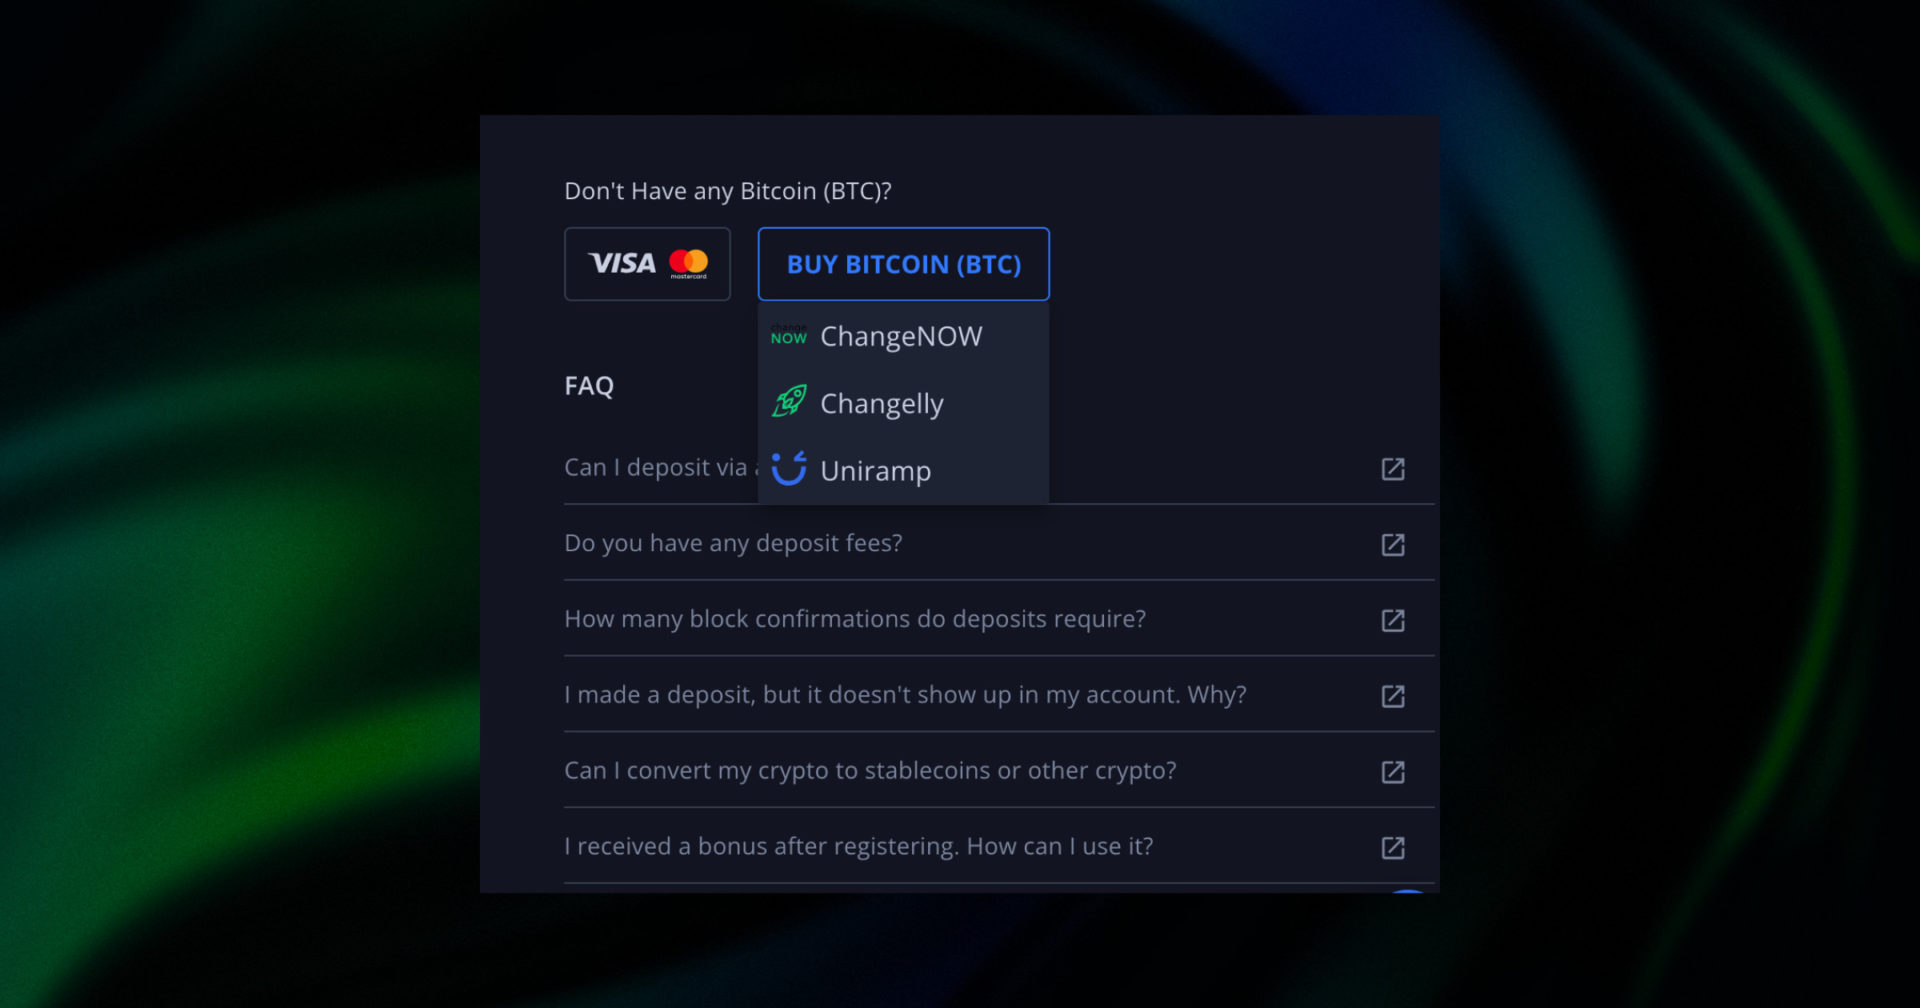Open the deposit fees FAQ external link icon
Image resolution: width=1920 pixels, height=1008 pixels.
click(1393, 545)
